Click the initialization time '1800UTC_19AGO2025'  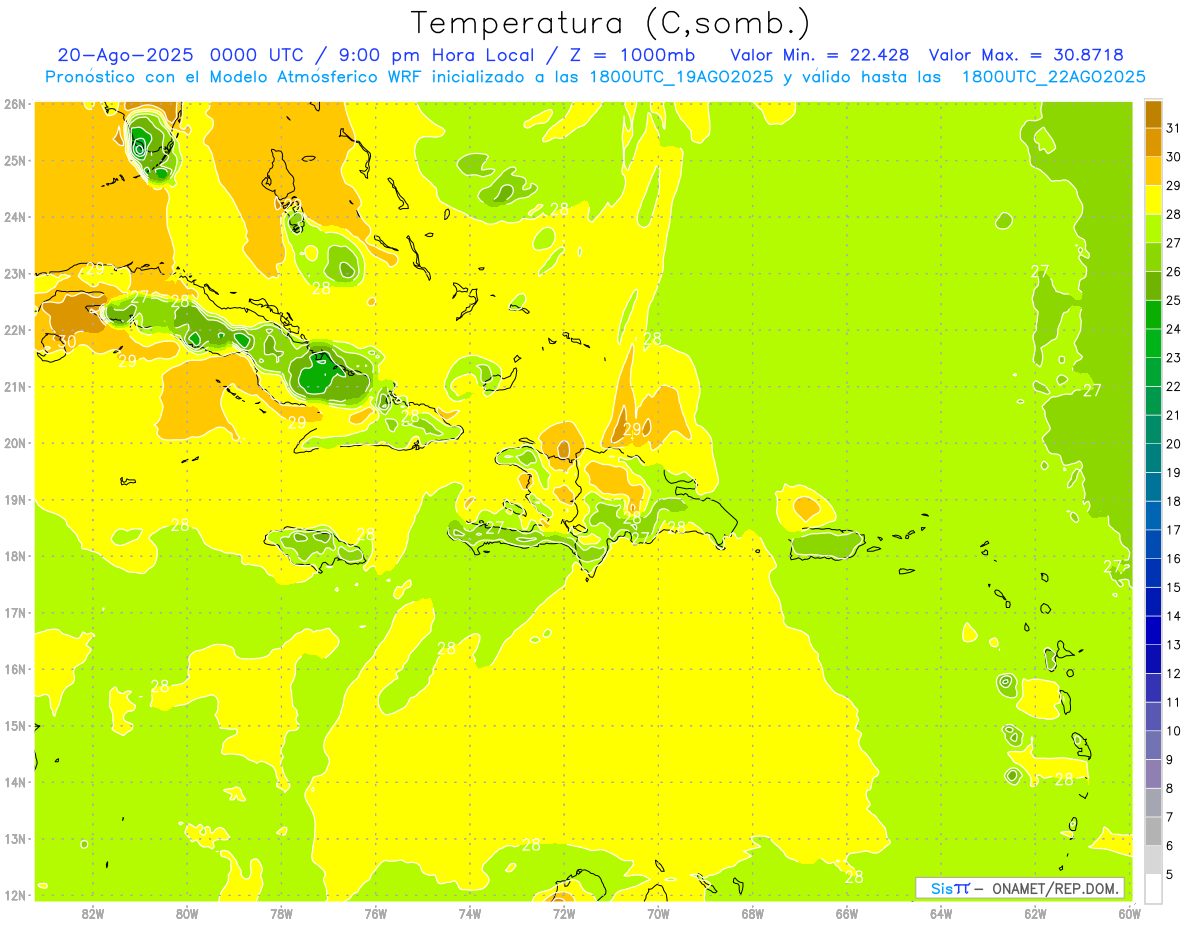(680, 77)
